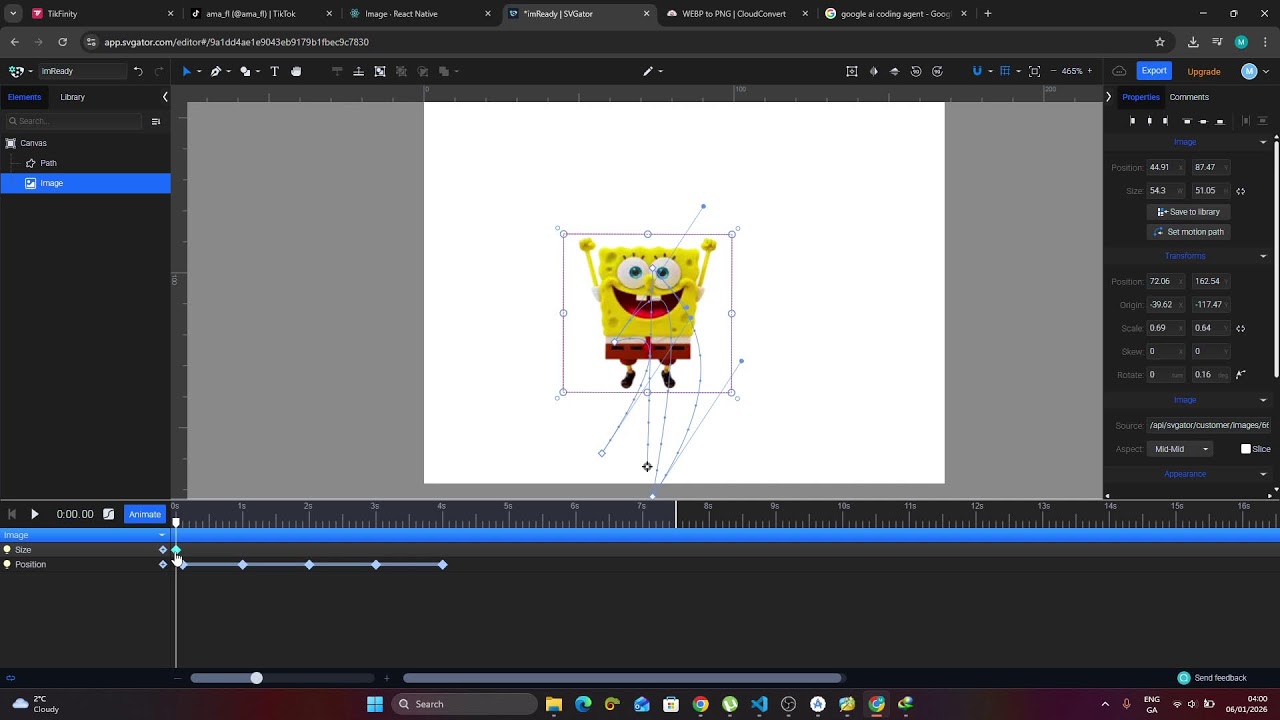Viewport: 1280px width, 720px height.
Task: Click the center-on-canvas toolbar icon
Action: pyautogui.click(x=851, y=71)
